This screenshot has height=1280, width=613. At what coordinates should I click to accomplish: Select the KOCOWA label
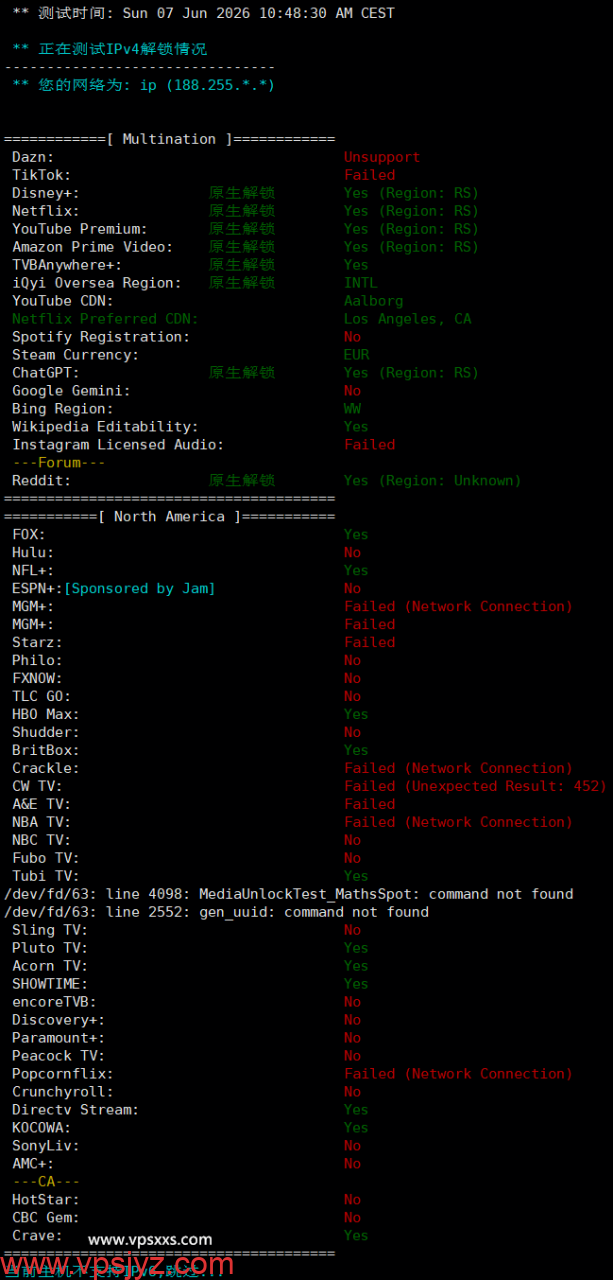click(x=41, y=1129)
